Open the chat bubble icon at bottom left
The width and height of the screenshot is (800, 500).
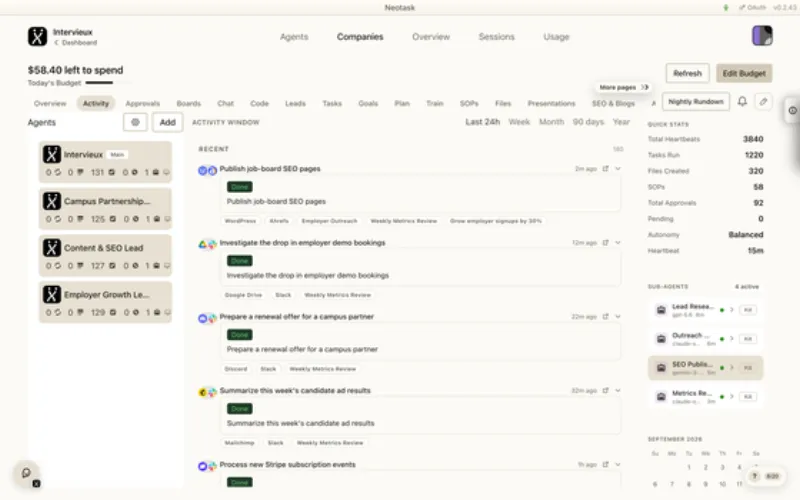click(x=27, y=473)
